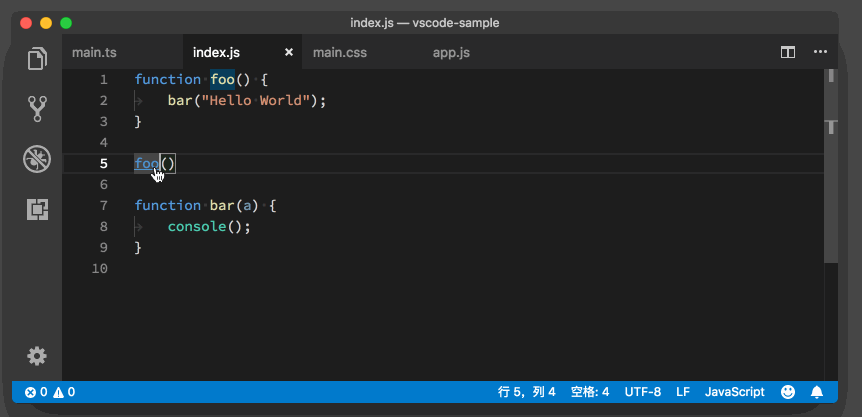This screenshot has height=417, width=862.
Task: Close the index.js tab
Action: click(x=289, y=52)
